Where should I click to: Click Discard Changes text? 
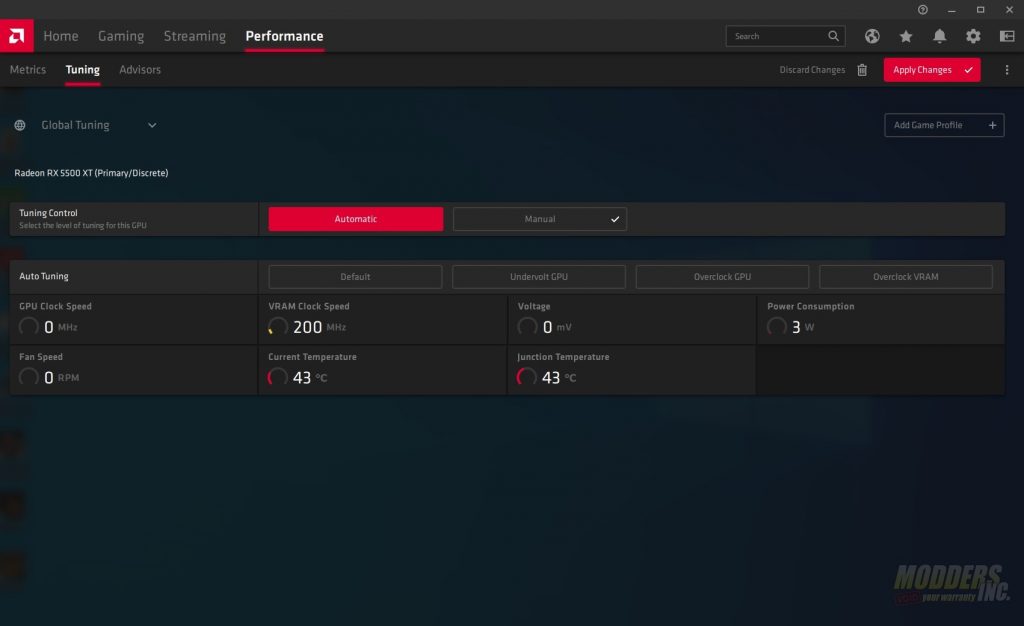pyautogui.click(x=812, y=70)
